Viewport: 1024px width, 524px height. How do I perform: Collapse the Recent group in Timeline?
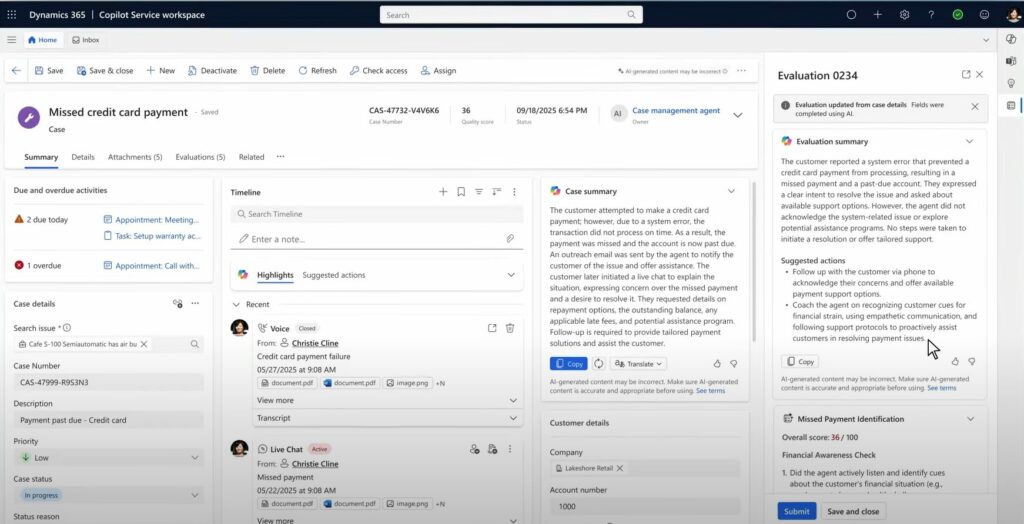(x=237, y=304)
